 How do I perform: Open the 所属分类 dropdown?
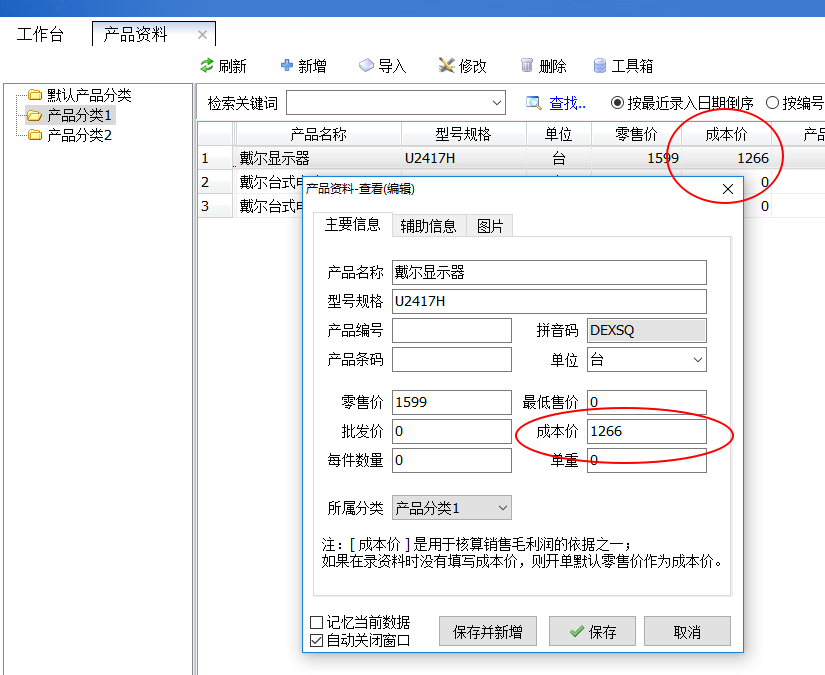[x=503, y=508]
